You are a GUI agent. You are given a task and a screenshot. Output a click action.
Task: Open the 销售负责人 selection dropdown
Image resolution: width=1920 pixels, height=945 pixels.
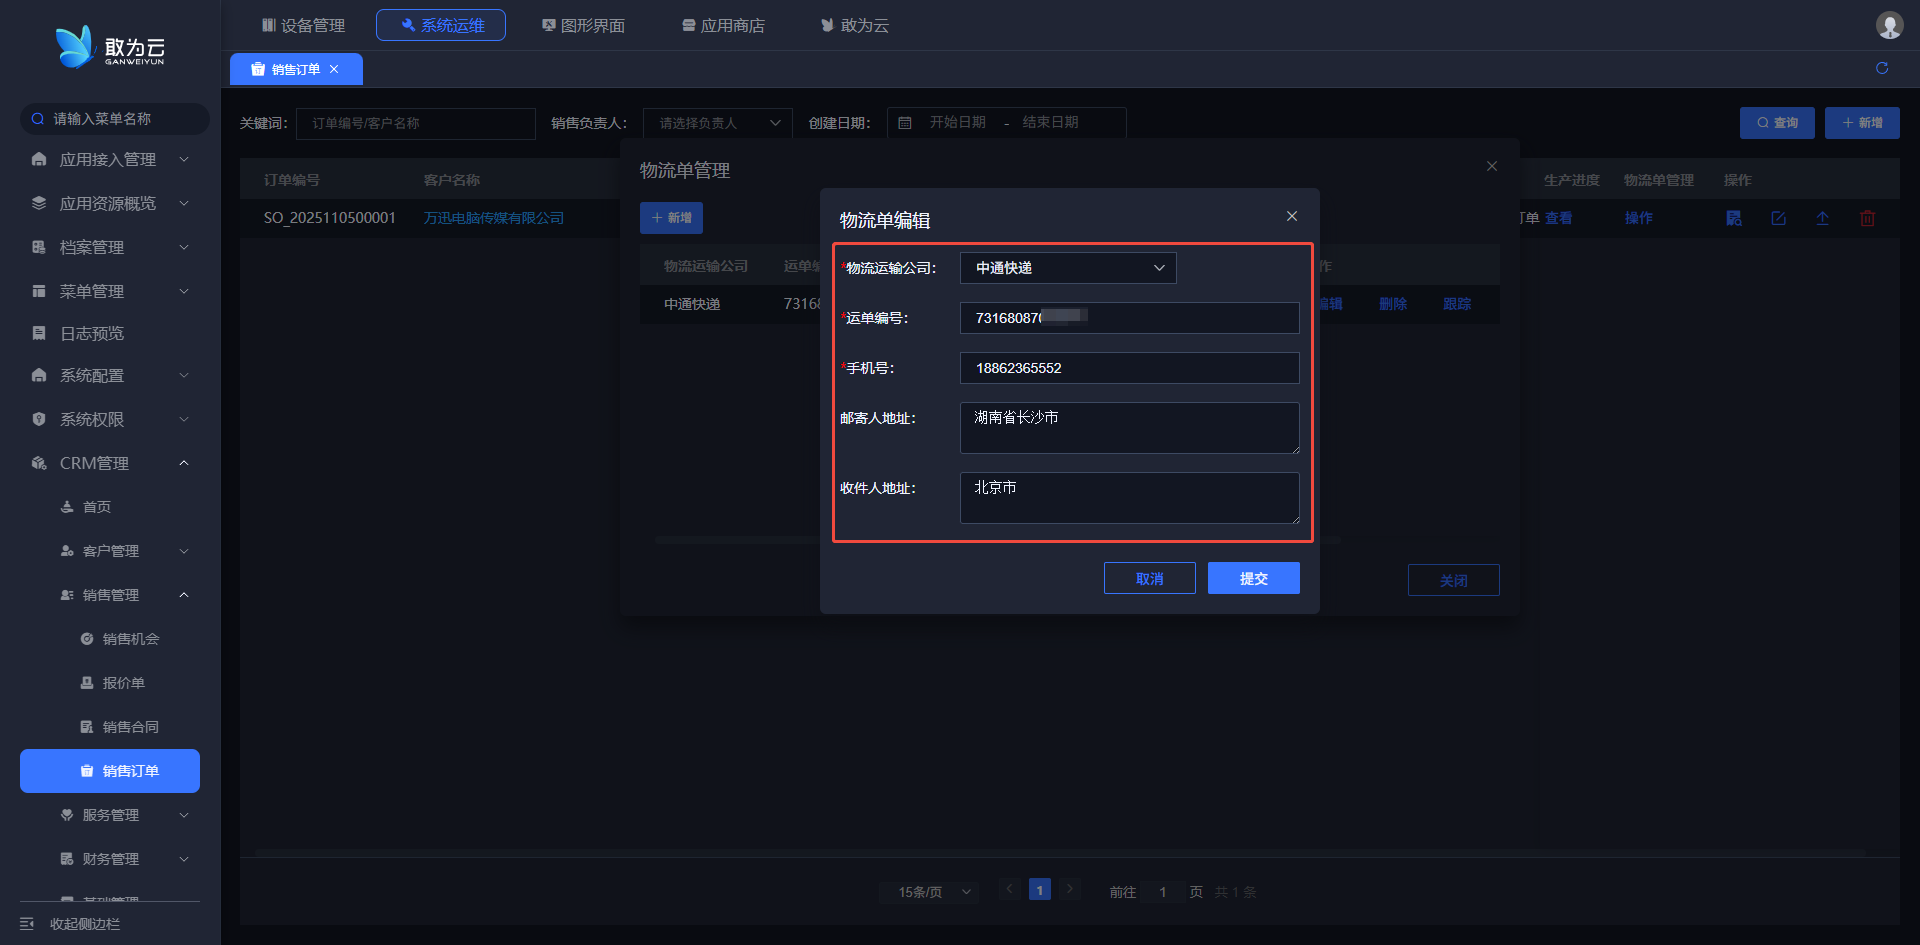click(717, 123)
